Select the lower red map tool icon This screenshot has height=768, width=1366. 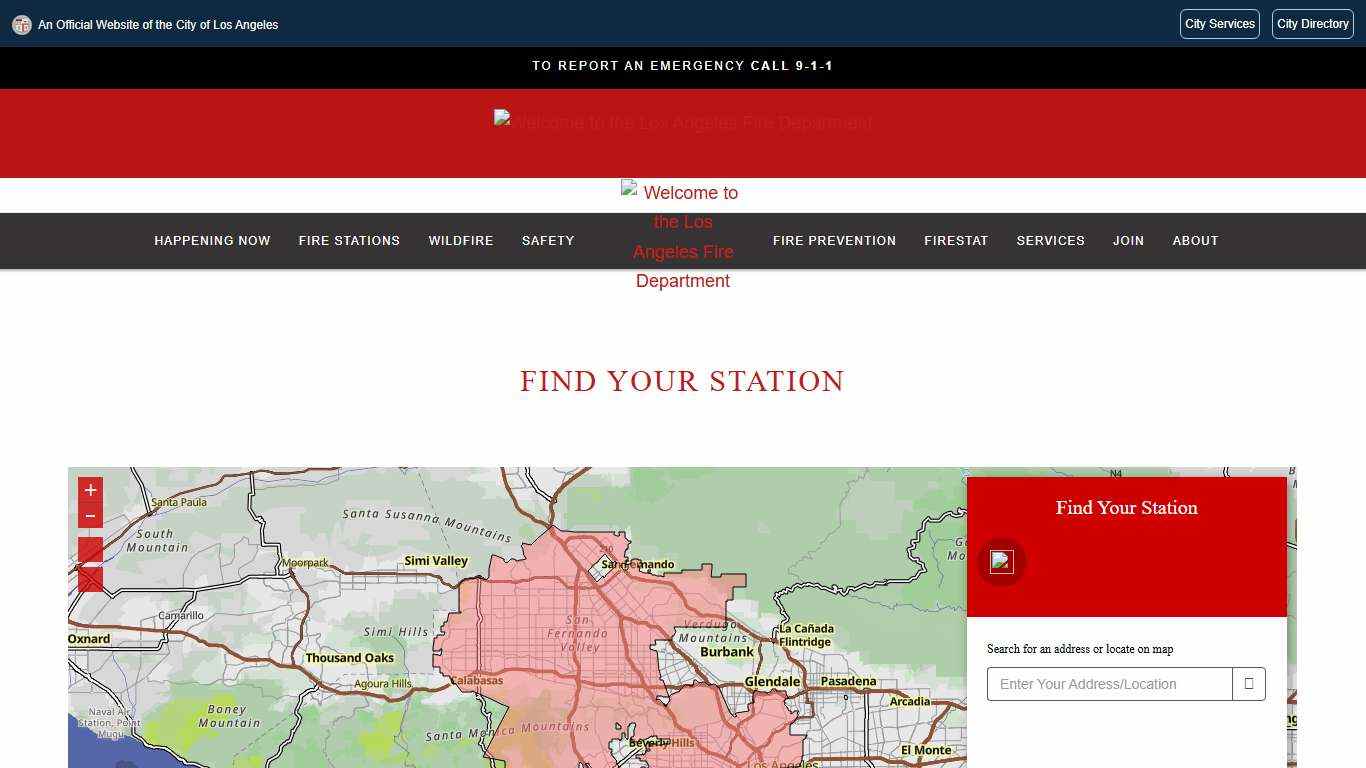[90, 579]
